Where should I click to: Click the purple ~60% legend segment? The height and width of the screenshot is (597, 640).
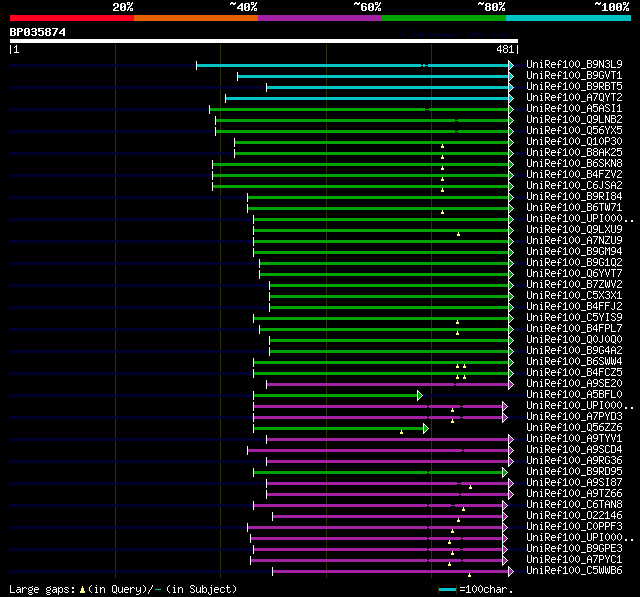[x=320, y=18]
